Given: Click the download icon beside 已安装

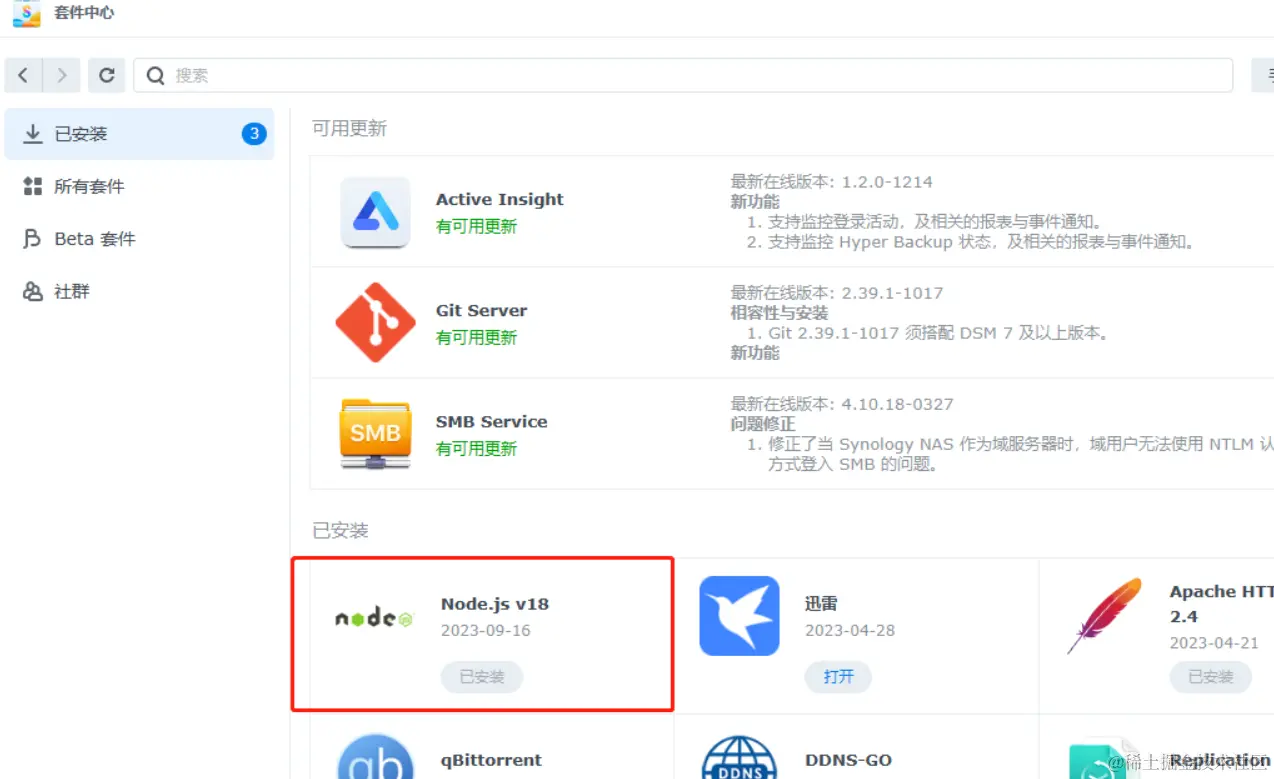Looking at the screenshot, I should [33, 134].
